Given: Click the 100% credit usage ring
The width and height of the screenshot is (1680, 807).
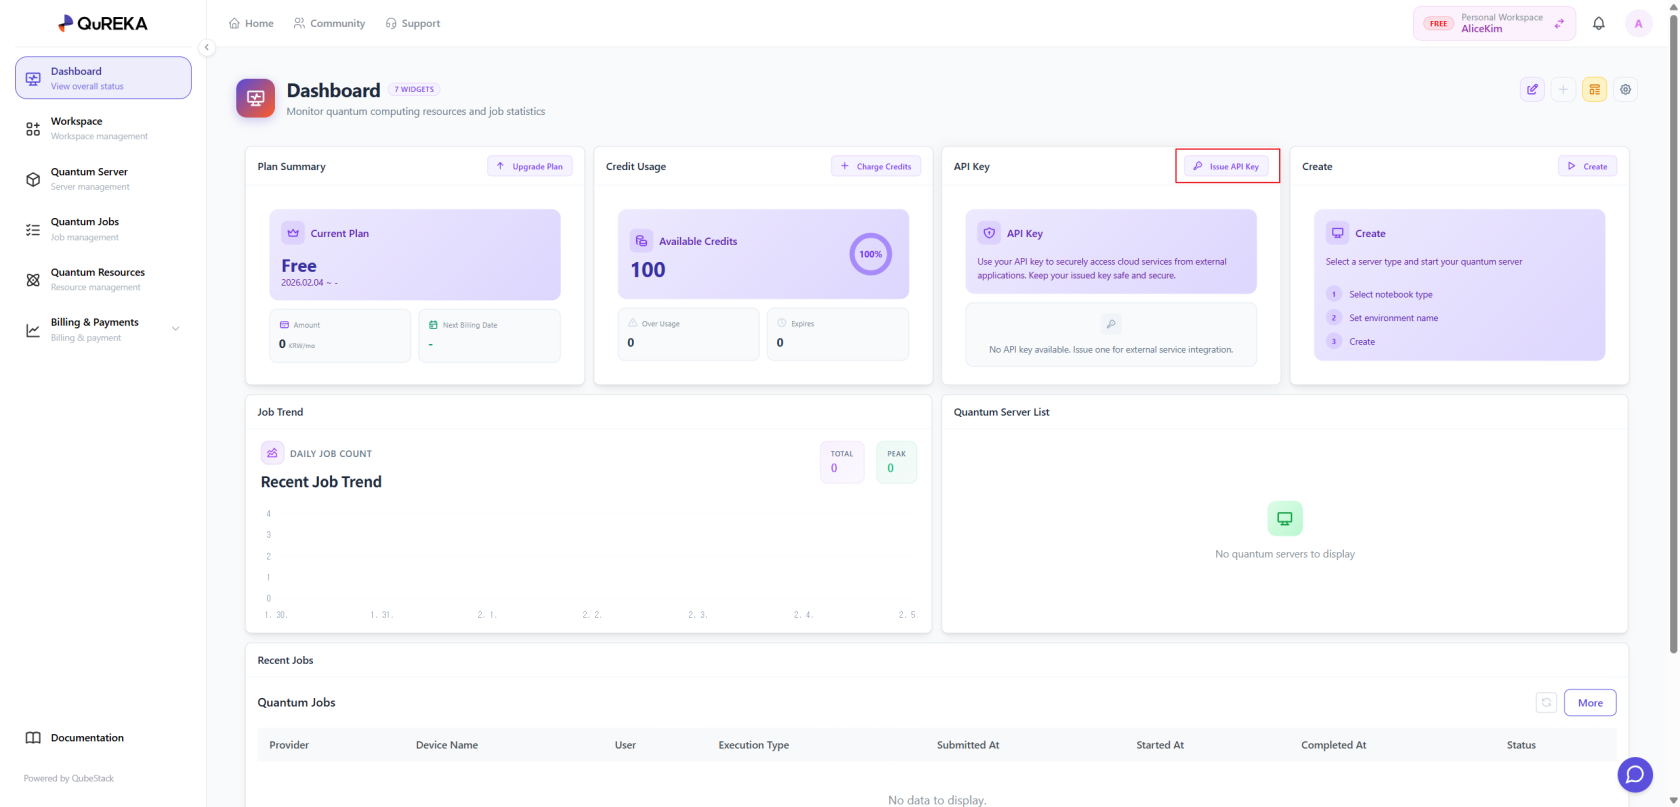Looking at the screenshot, I should coord(870,254).
